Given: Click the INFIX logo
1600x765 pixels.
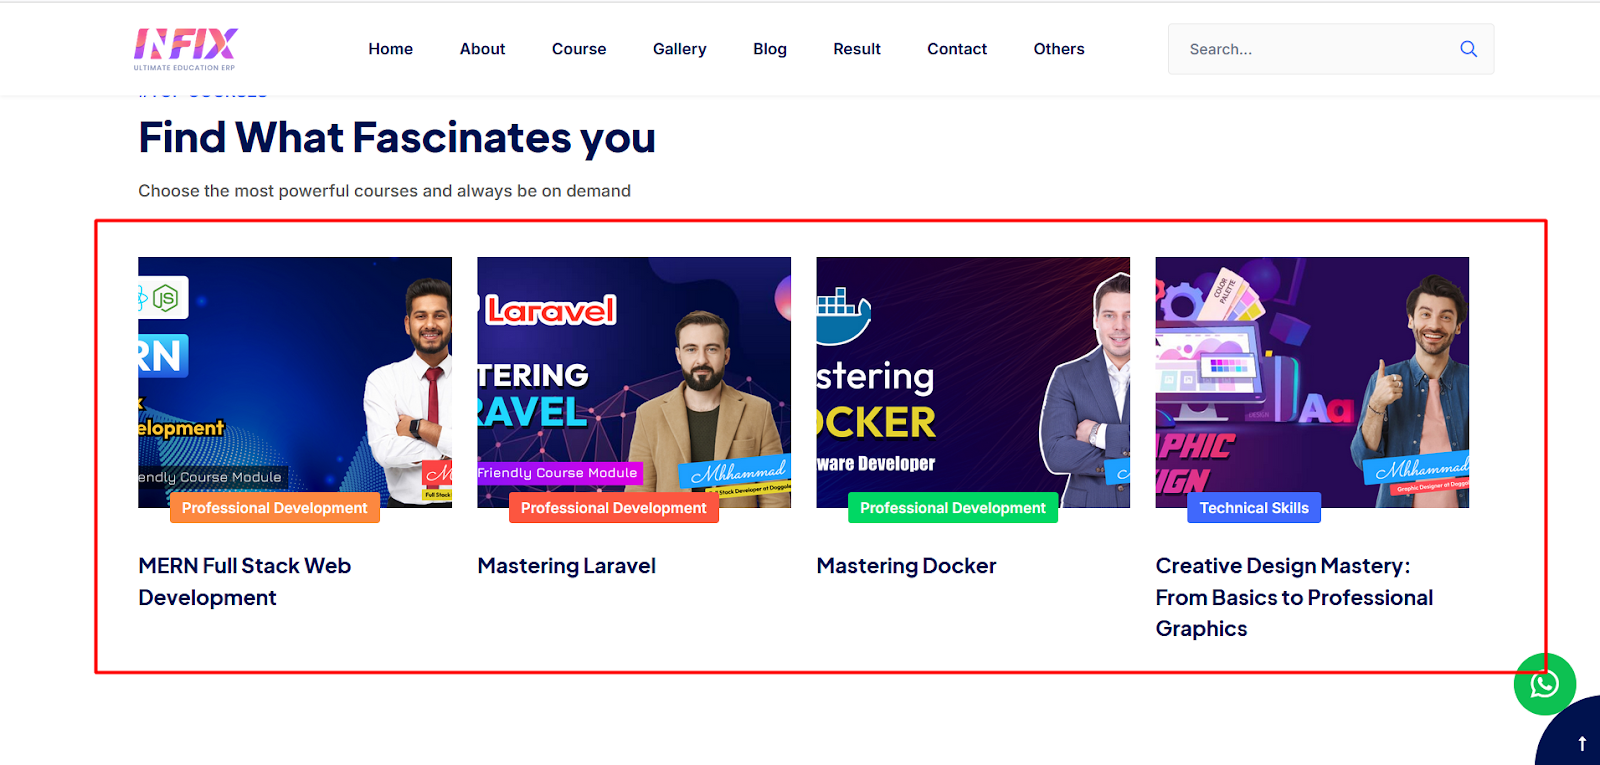Looking at the screenshot, I should 186,49.
